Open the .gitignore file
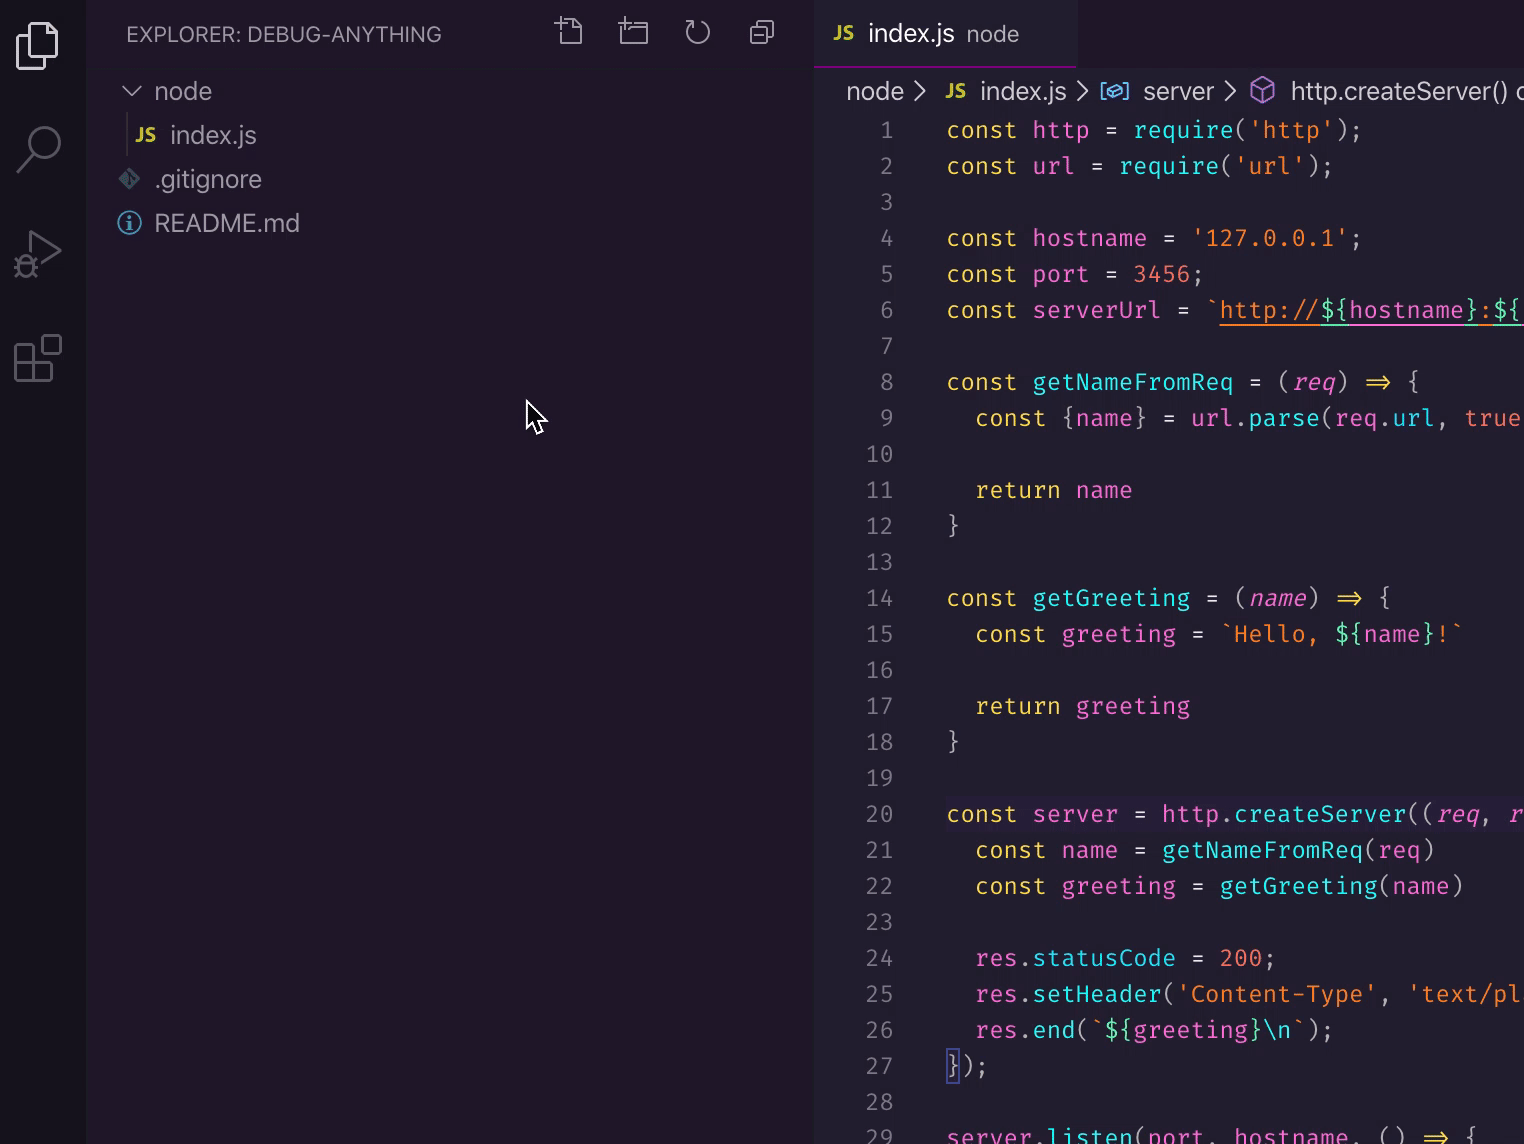The width and height of the screenshot is (1524, 1144). (x=208, y=179)
